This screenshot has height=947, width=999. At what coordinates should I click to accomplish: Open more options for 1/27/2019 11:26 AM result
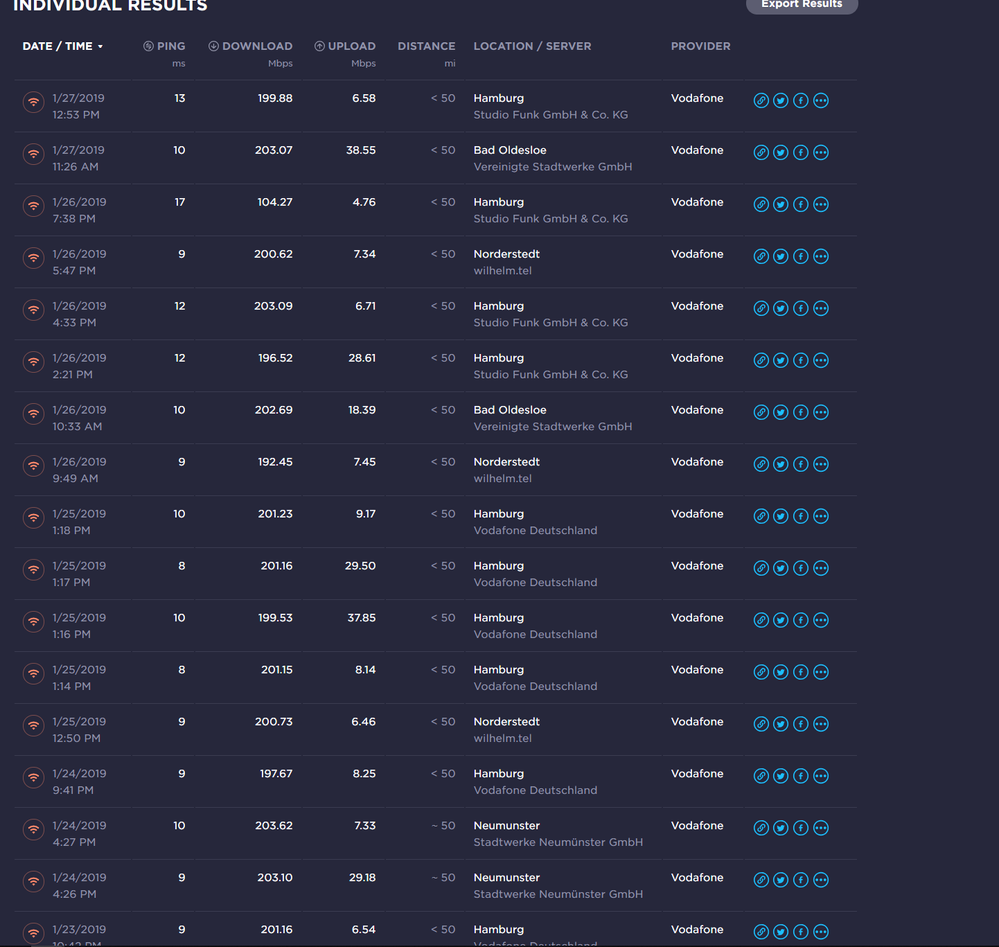coord(821,152)
